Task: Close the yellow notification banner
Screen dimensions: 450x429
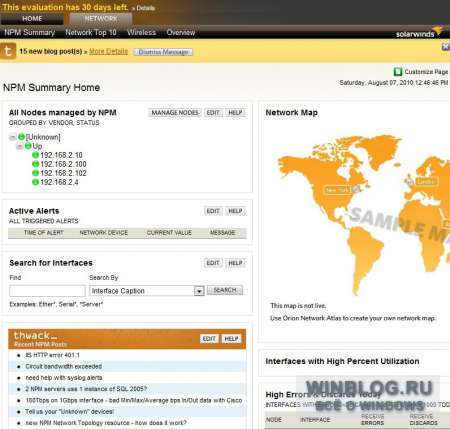Action: tap(445, 47)
